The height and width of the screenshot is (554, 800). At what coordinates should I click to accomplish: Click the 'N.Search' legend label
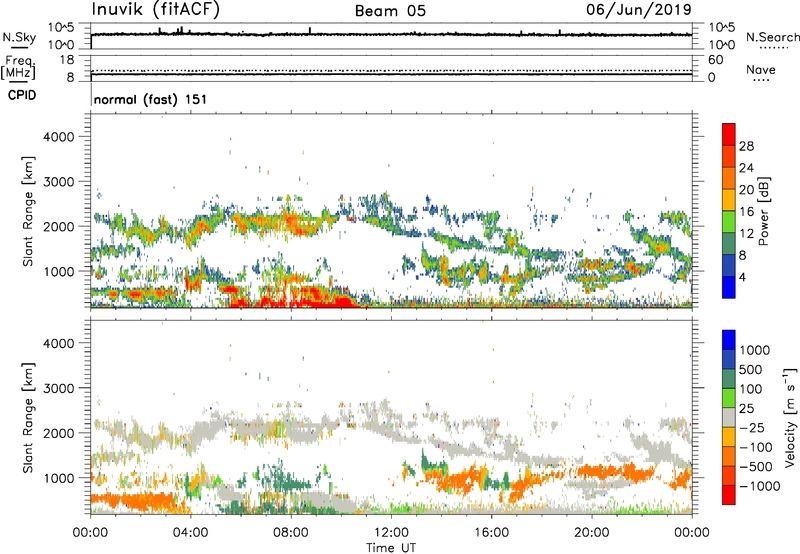(772, 37)
